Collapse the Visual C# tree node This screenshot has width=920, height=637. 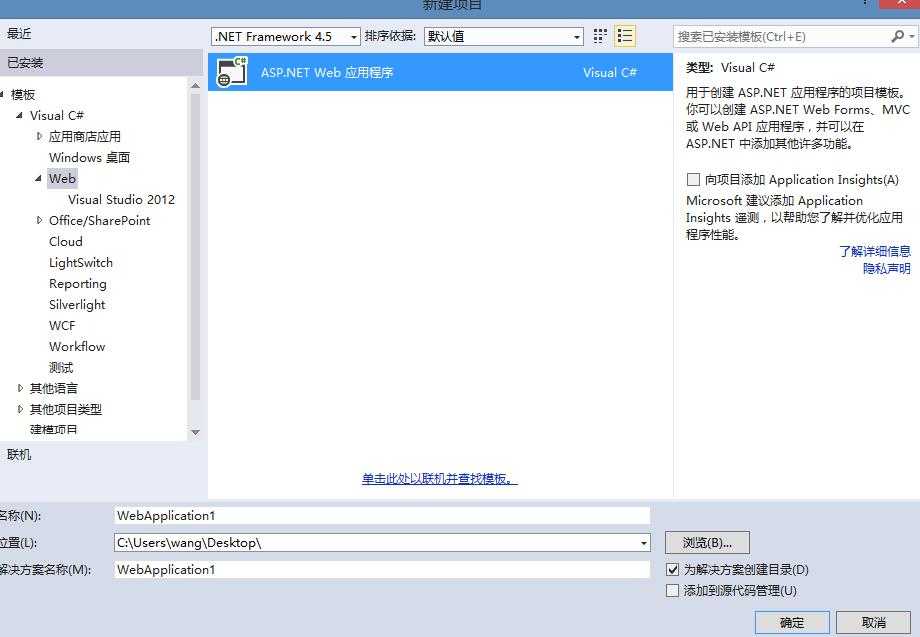click(x=19, y=116)
